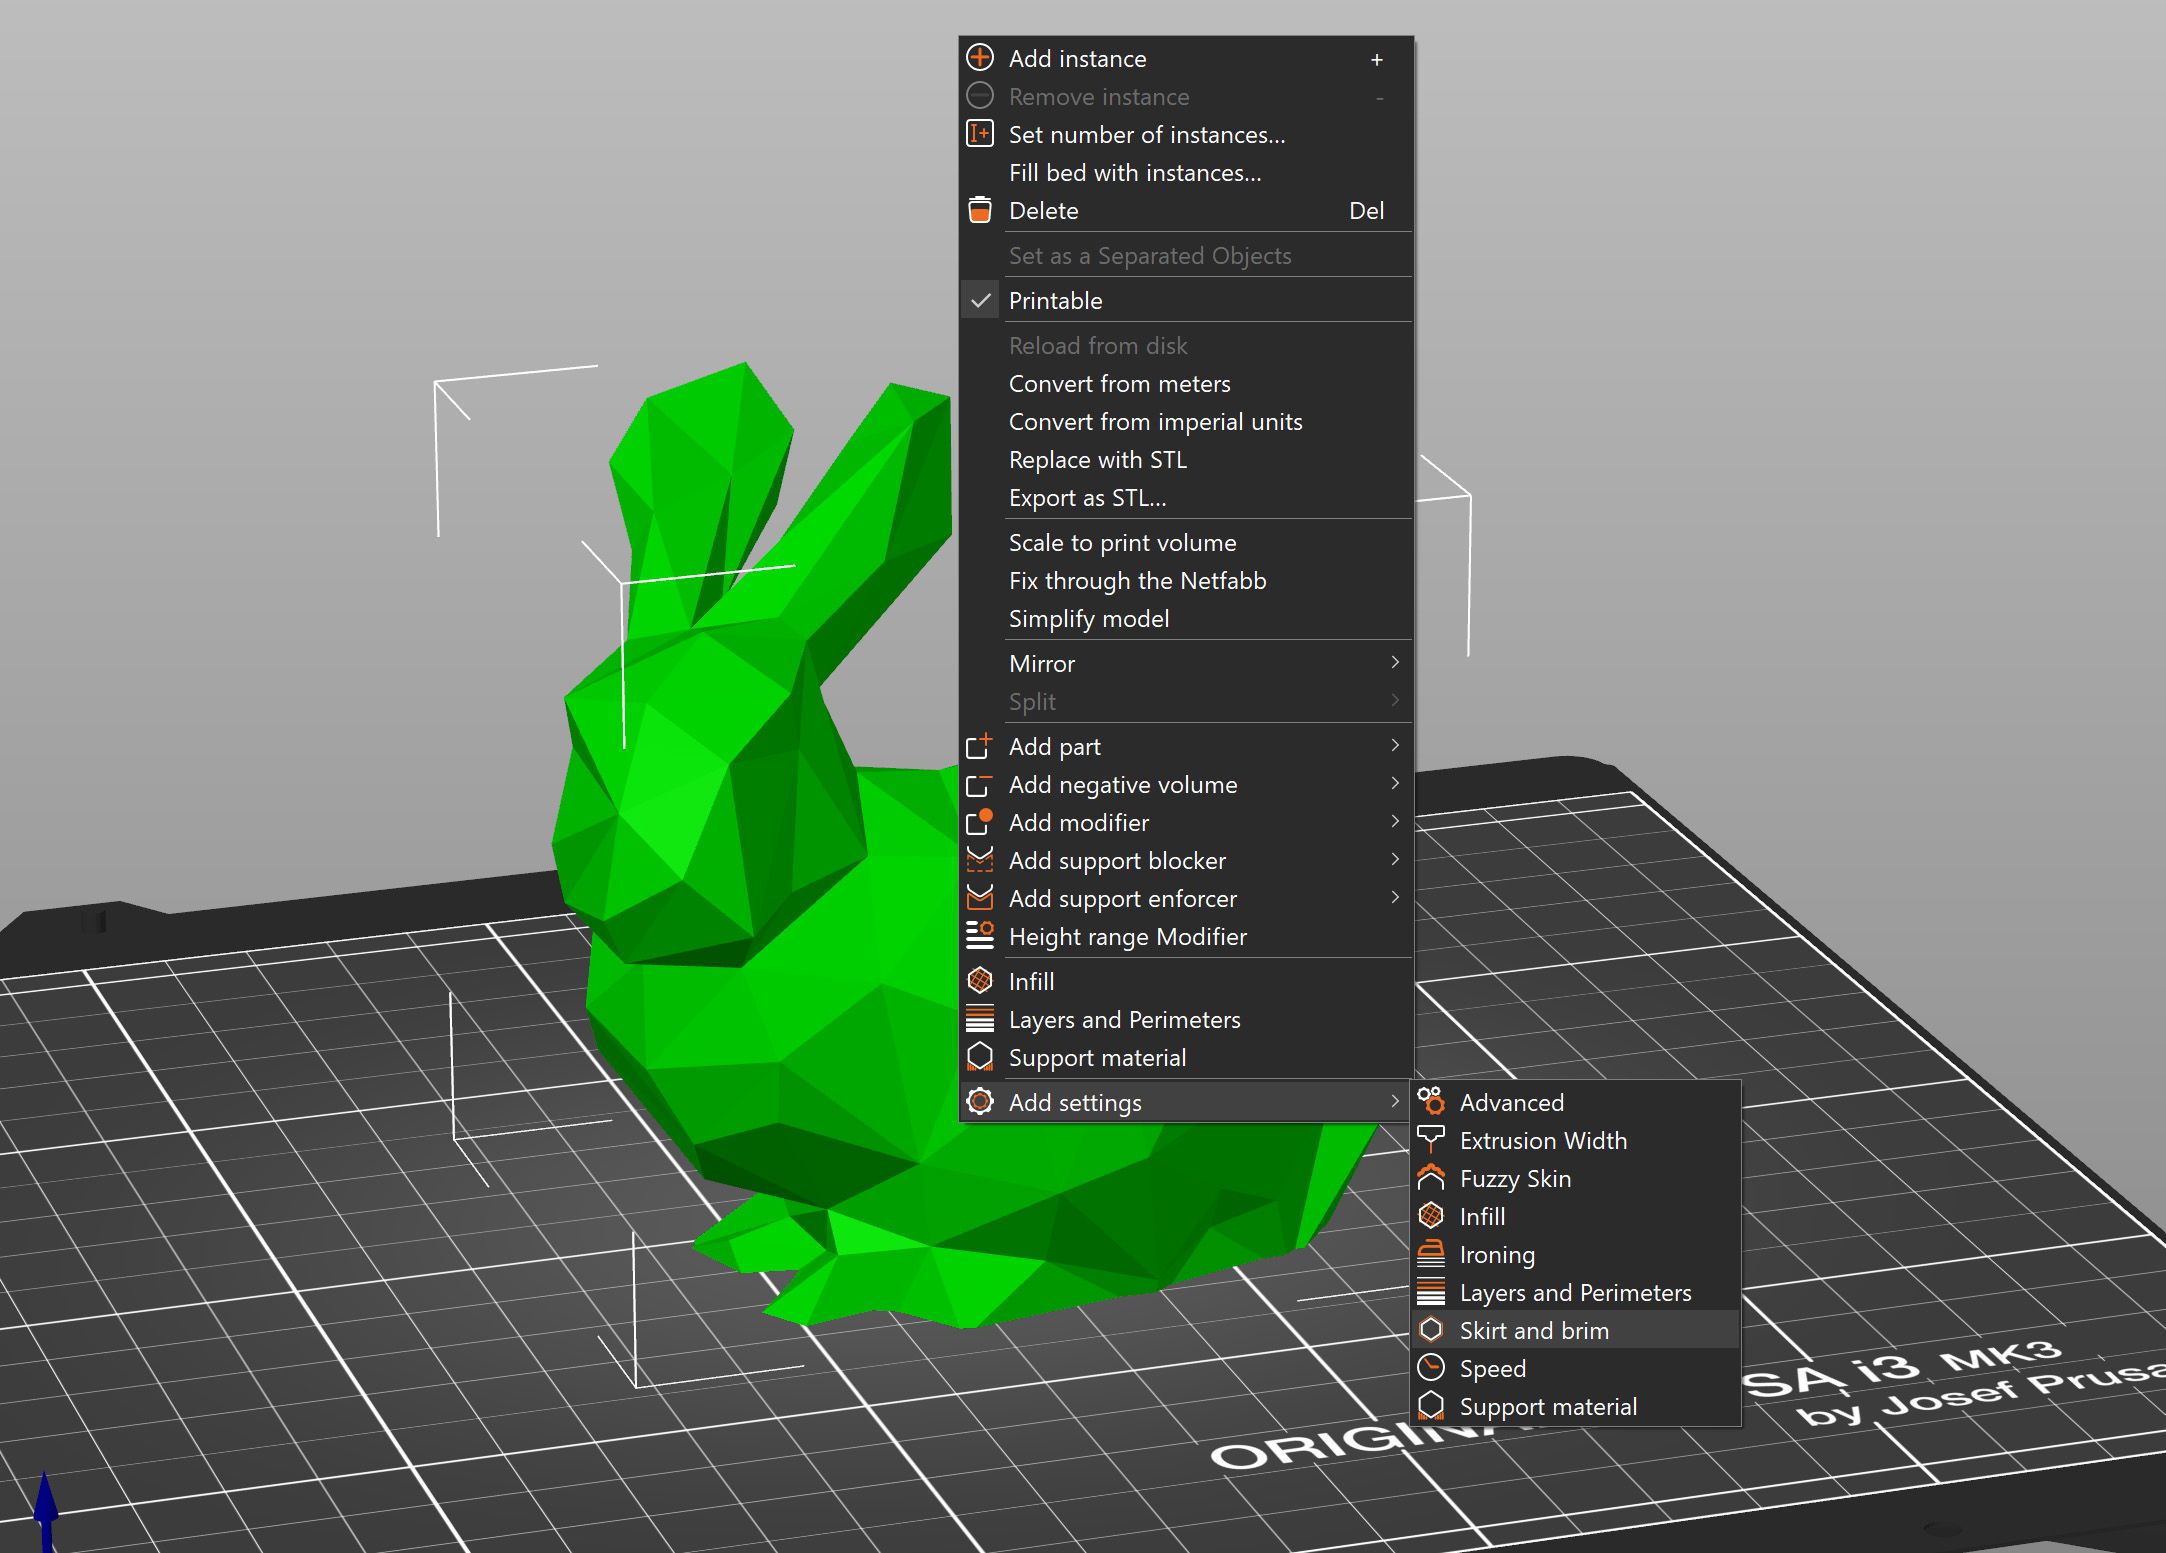2166x1553 pixels.
Task: Click the Skirt and brim icon
Action: (1431, 1330)
